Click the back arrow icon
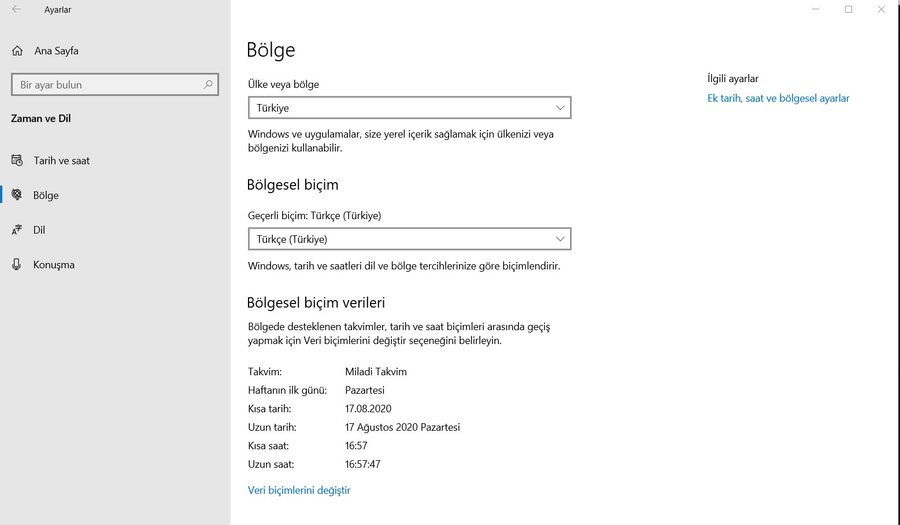This screenshot has width=900, height=525. pos(16,10)
